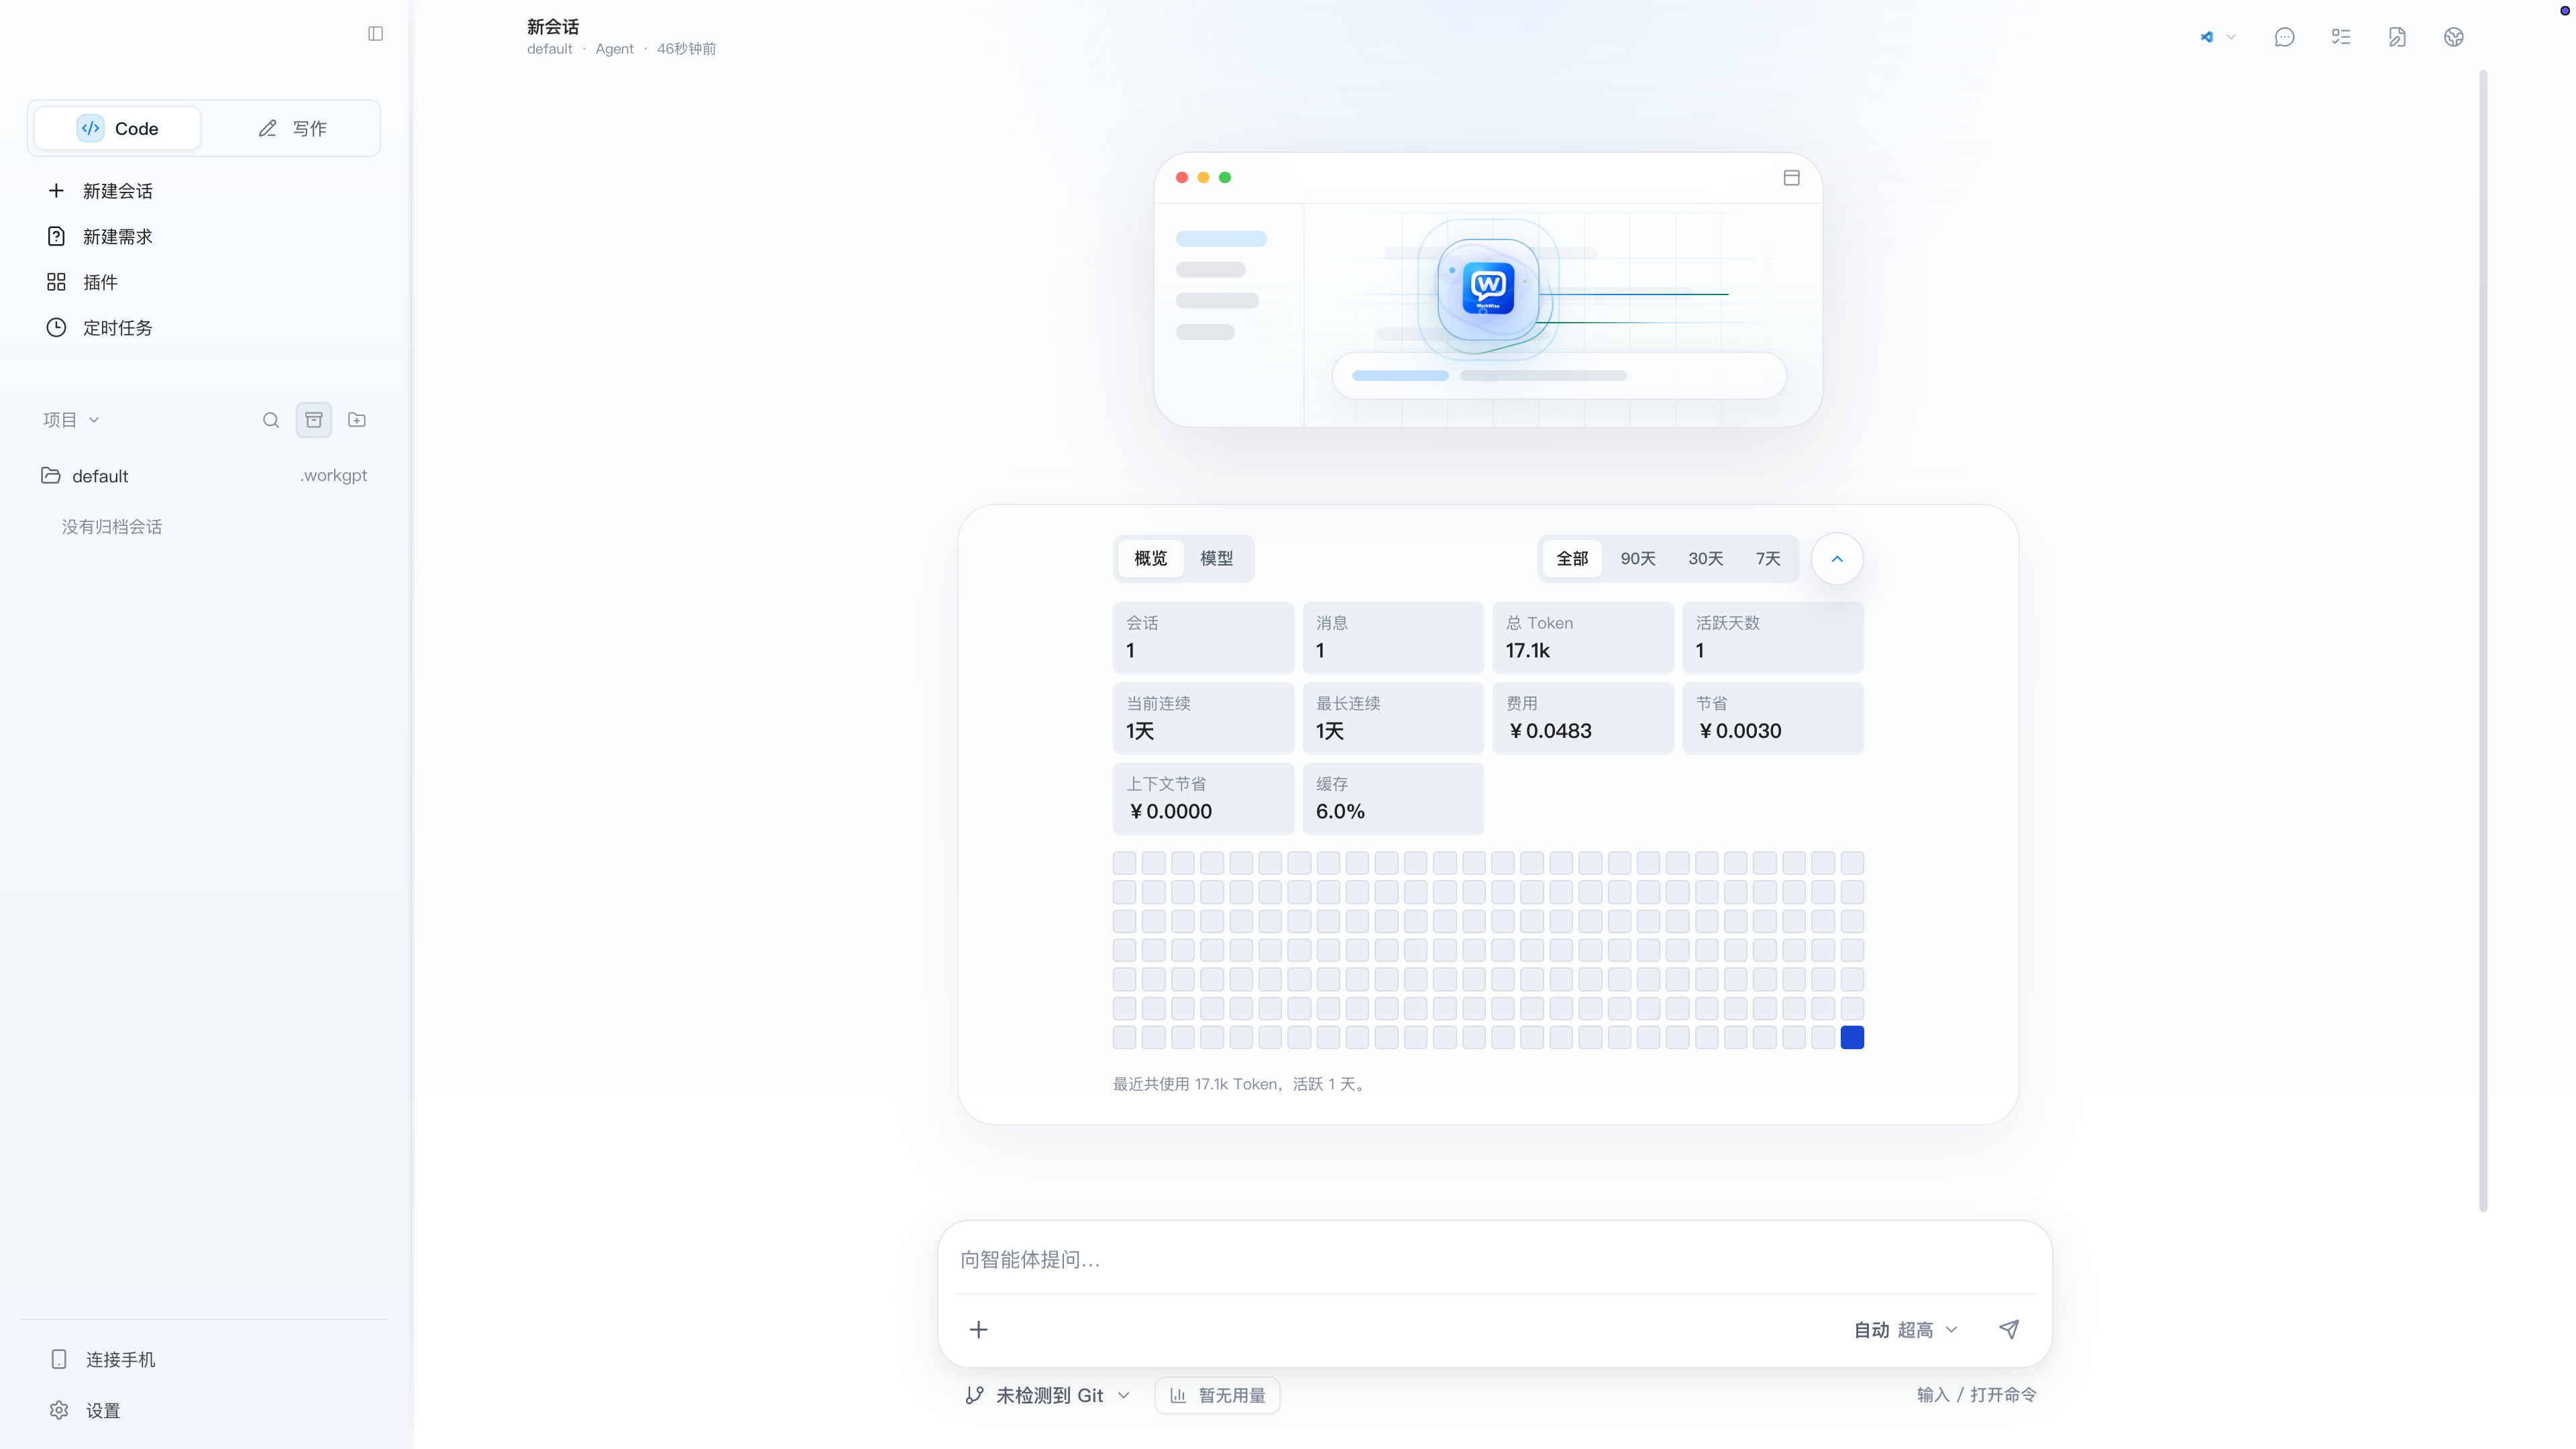The width and height of the screenshot is (2576, 1449).
Task: Send message with paper-plane icon
Action: tap(2009, 1330)
